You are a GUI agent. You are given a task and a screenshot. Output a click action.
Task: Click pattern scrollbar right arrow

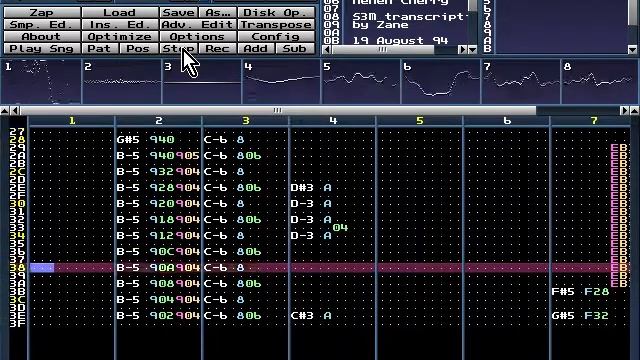624,110
